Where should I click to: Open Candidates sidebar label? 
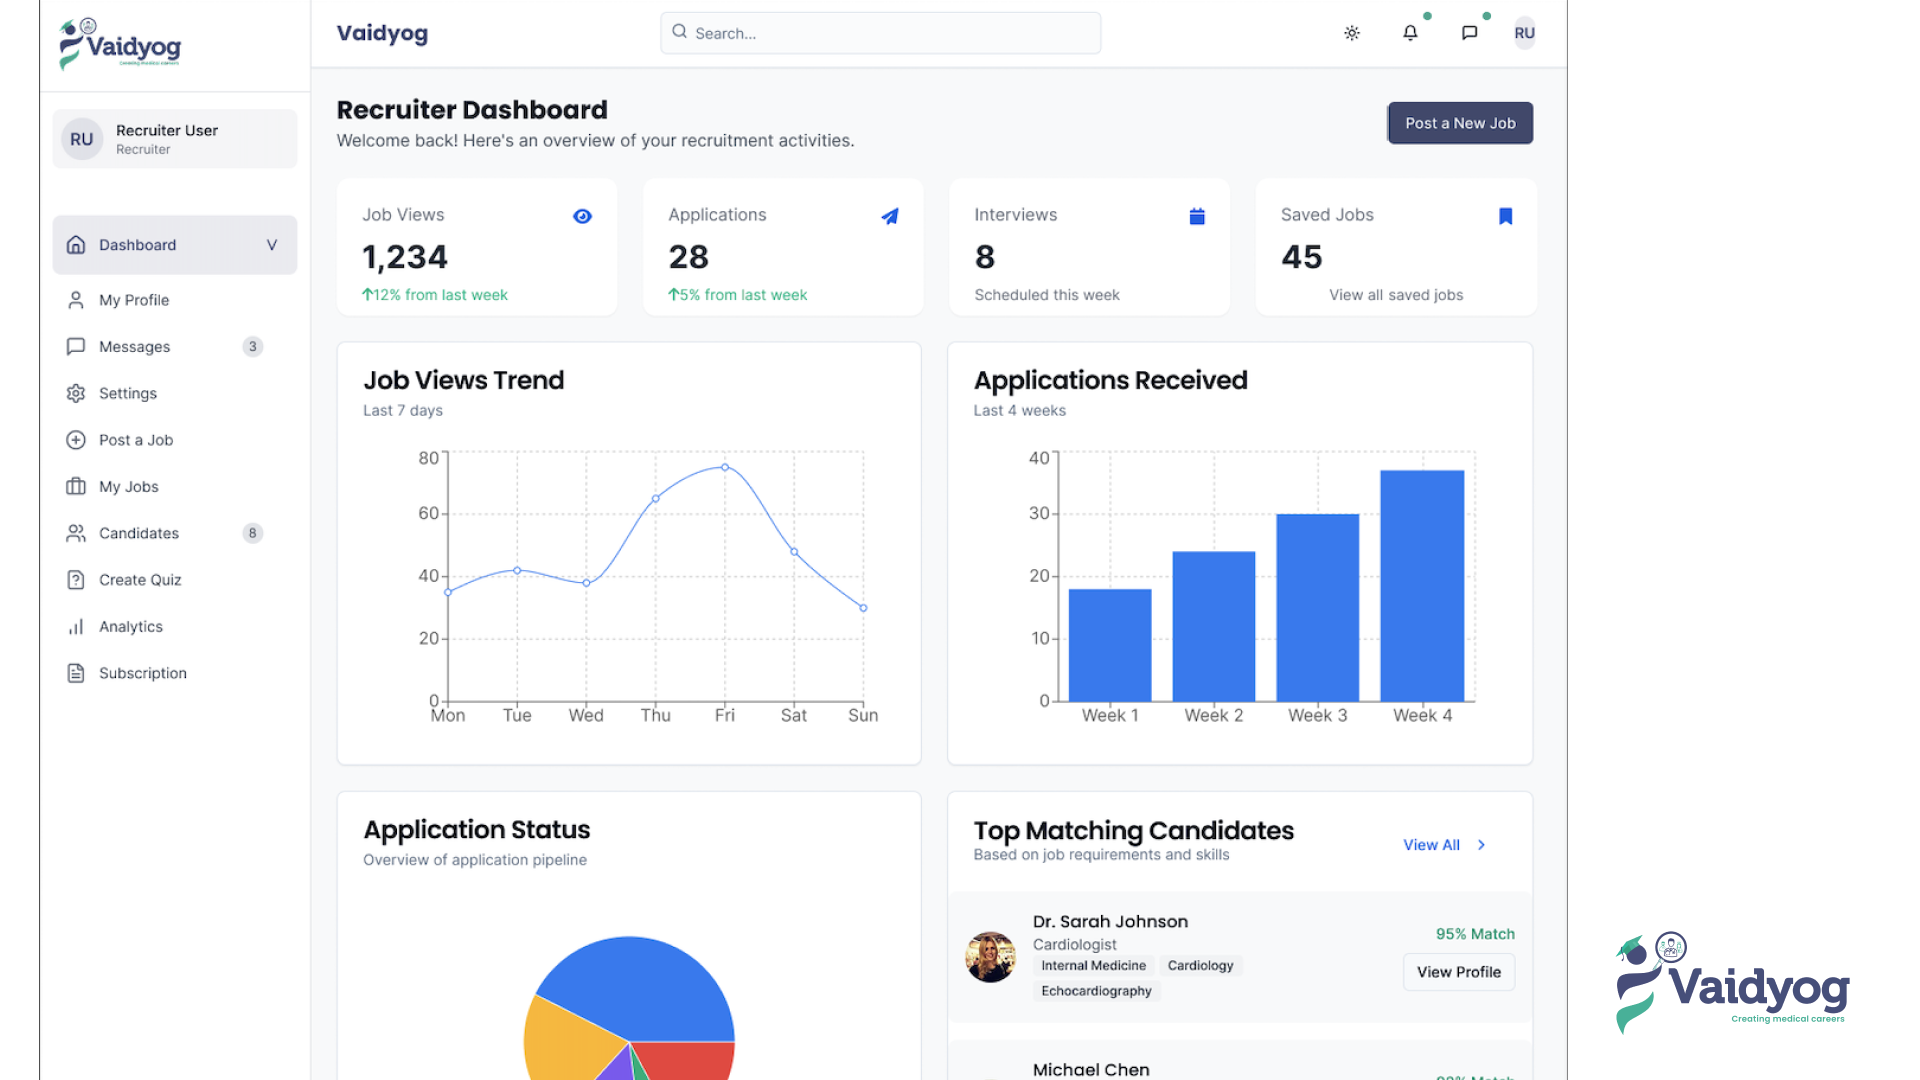point(139,533)
